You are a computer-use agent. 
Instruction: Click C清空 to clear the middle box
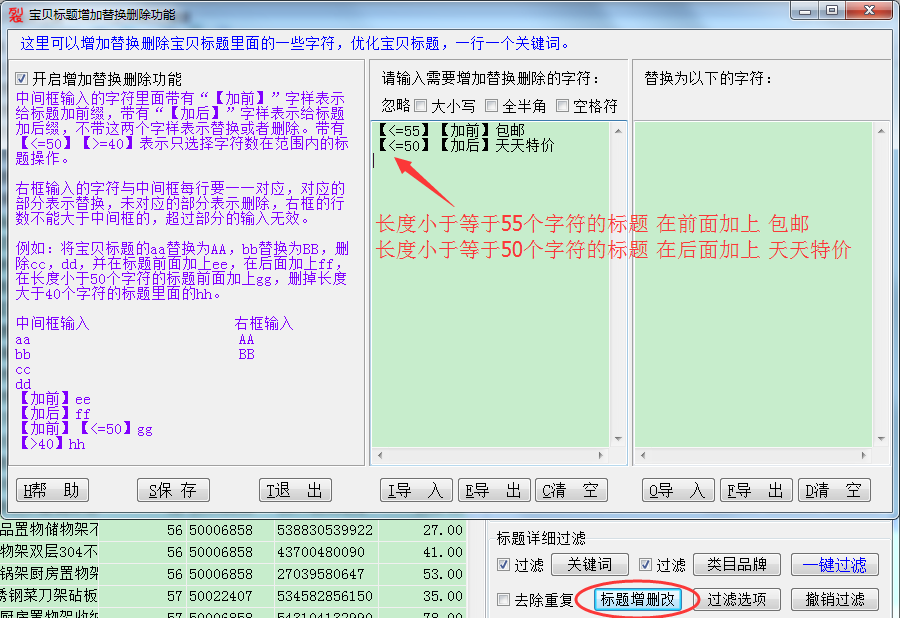pyautogui.click(x=571, y=490)
